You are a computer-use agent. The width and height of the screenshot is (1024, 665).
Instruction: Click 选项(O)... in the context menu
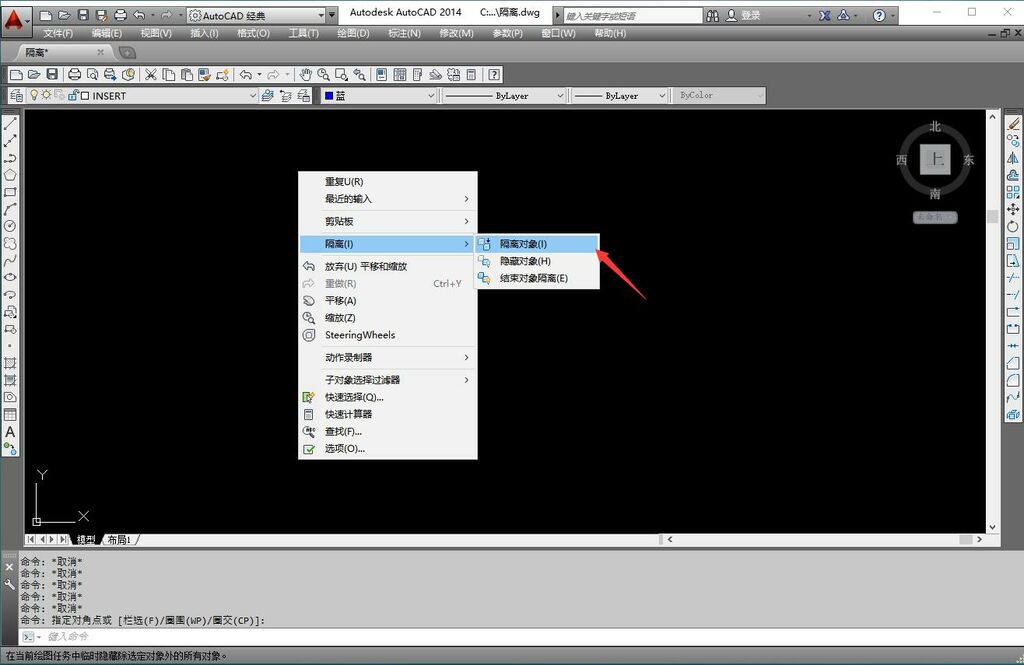pos(345,448)
